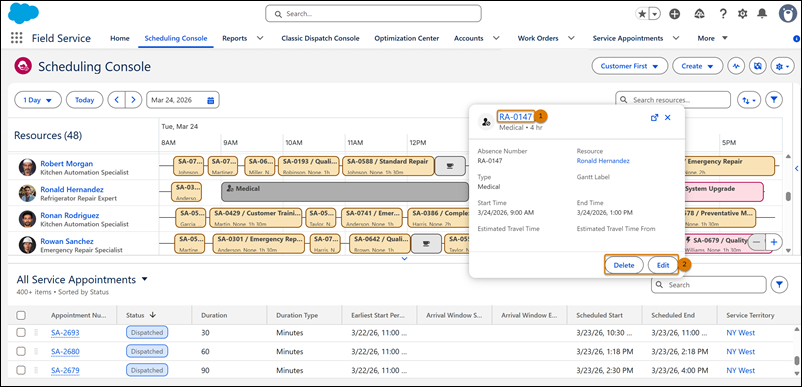Image resolution: width=802 pixels, height=387 pixels.
Task: Open the user profile avatar
Action: coord(787,14)
